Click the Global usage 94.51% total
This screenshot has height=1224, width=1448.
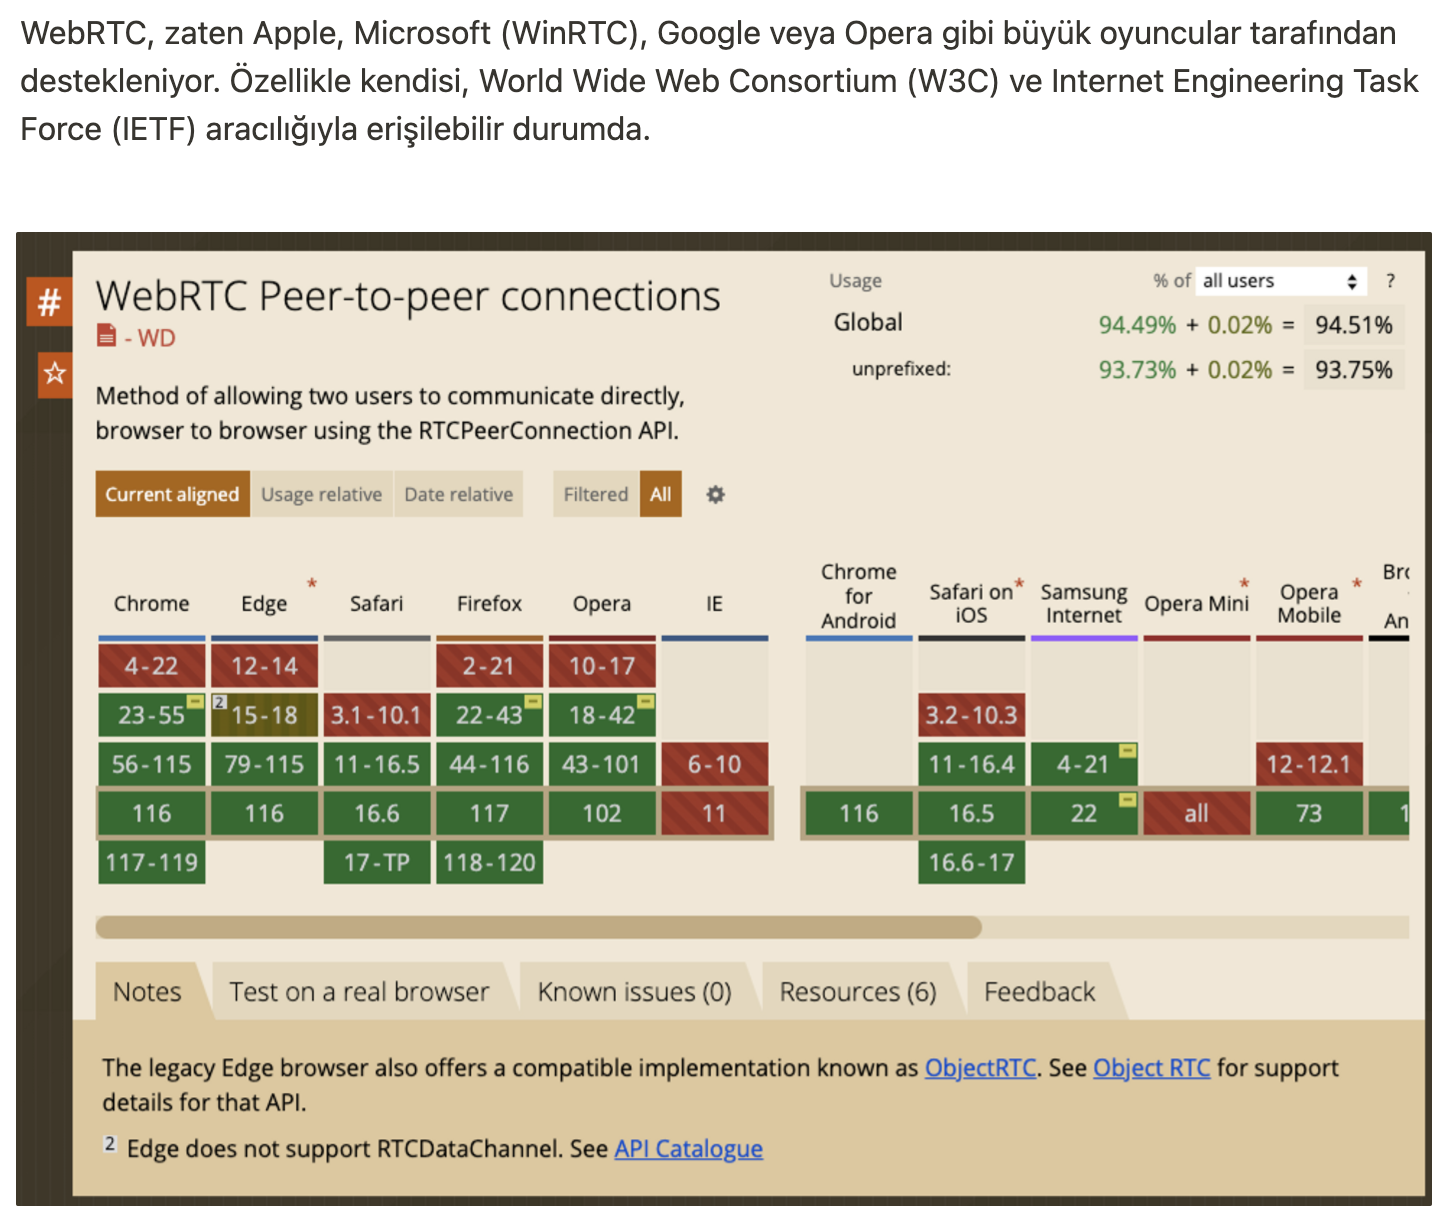[x=1354, y=325]
